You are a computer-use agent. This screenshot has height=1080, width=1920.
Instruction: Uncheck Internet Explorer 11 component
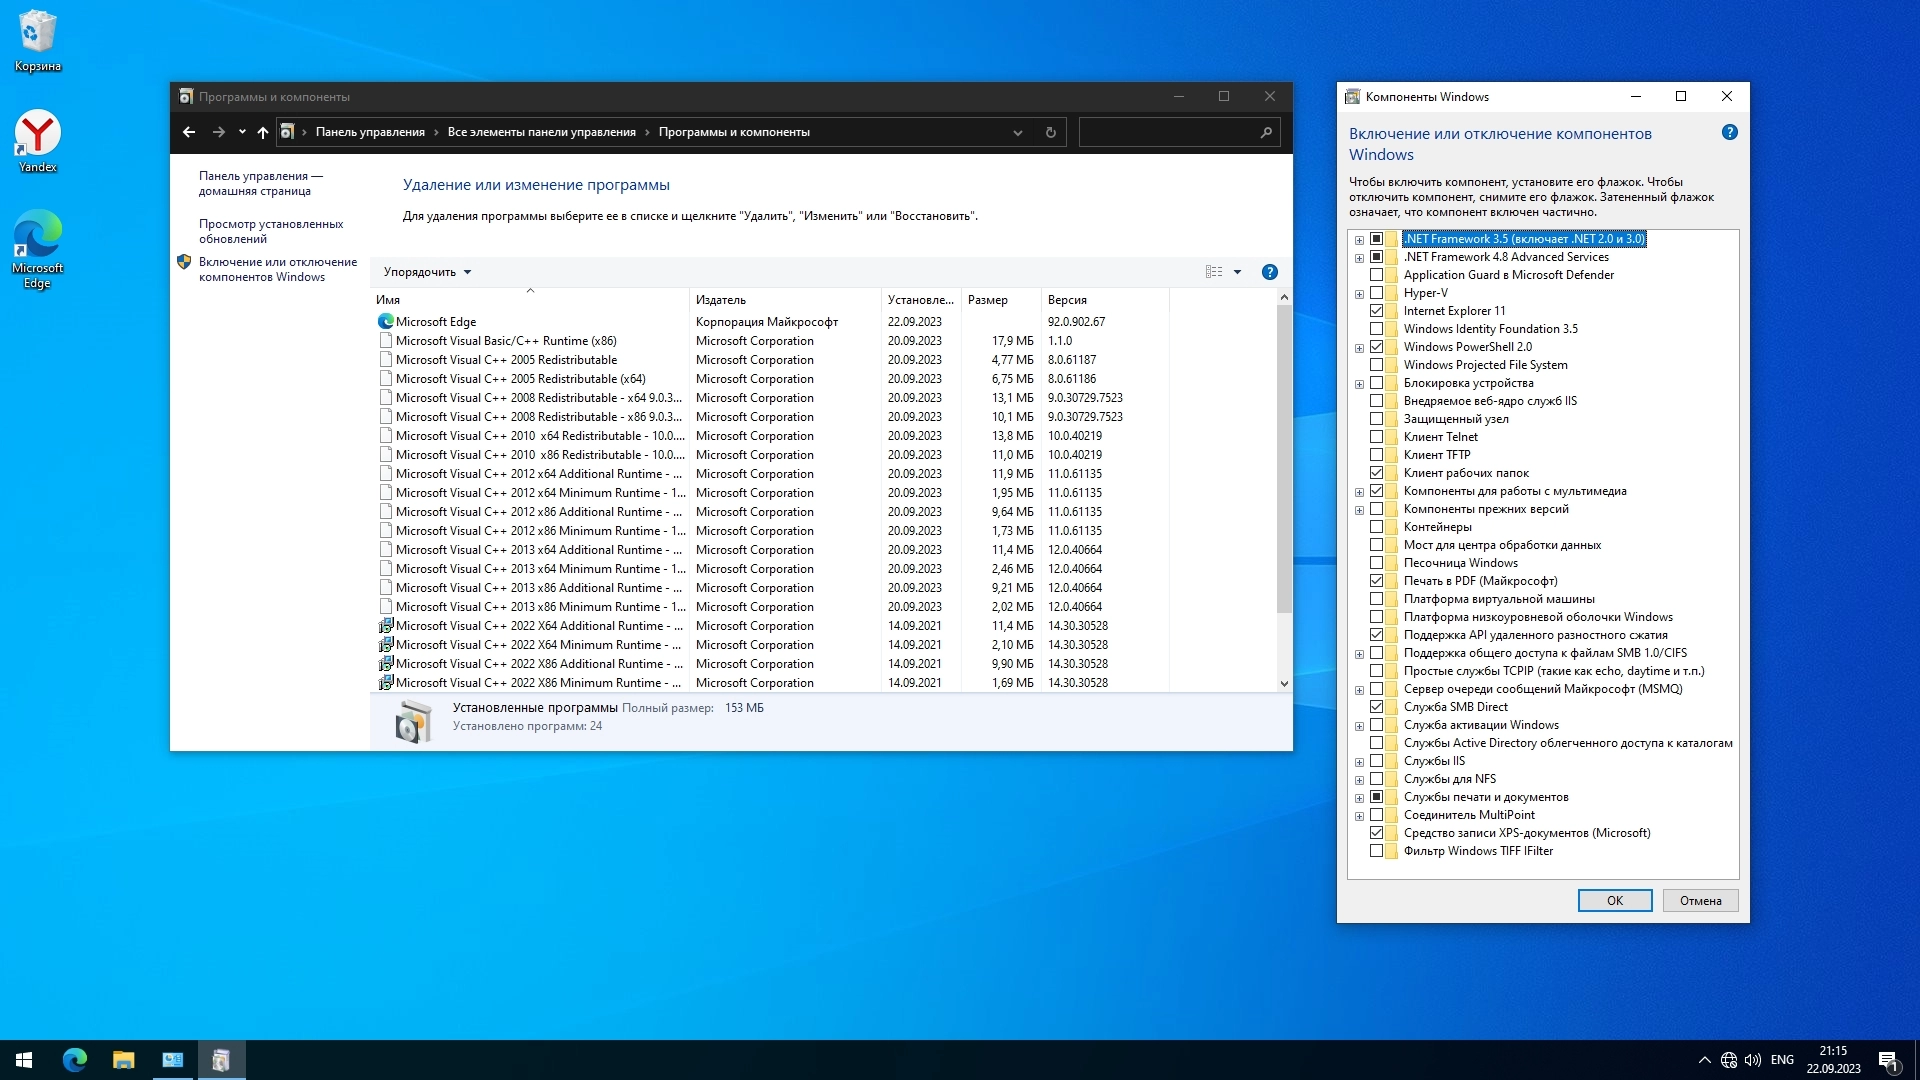pos(1377,311)
